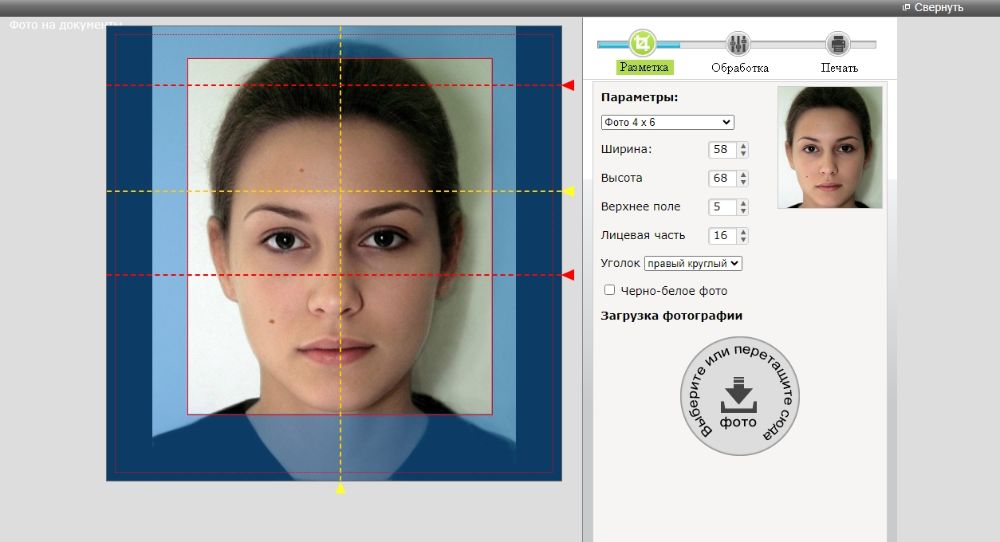1000x542 pixels.
Task: Click the Печать printer icon
Action: tap(838, 44)
